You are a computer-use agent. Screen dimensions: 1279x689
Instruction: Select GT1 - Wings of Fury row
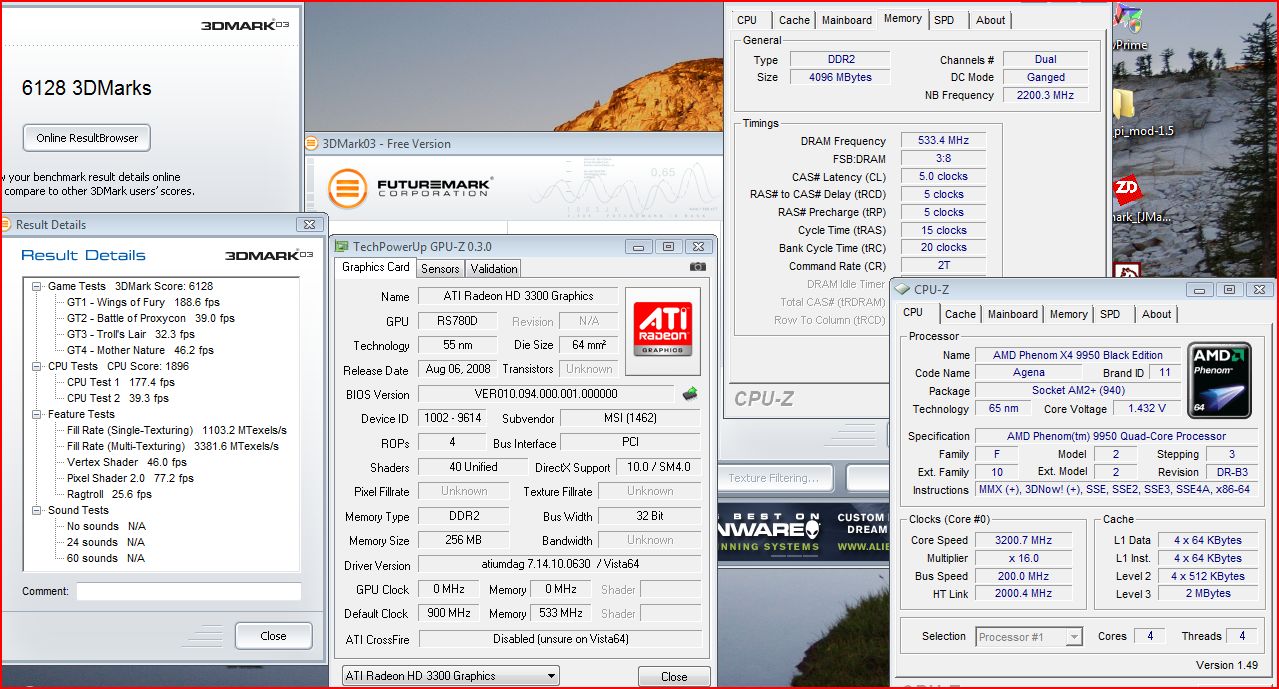click(x=143, y=302)
